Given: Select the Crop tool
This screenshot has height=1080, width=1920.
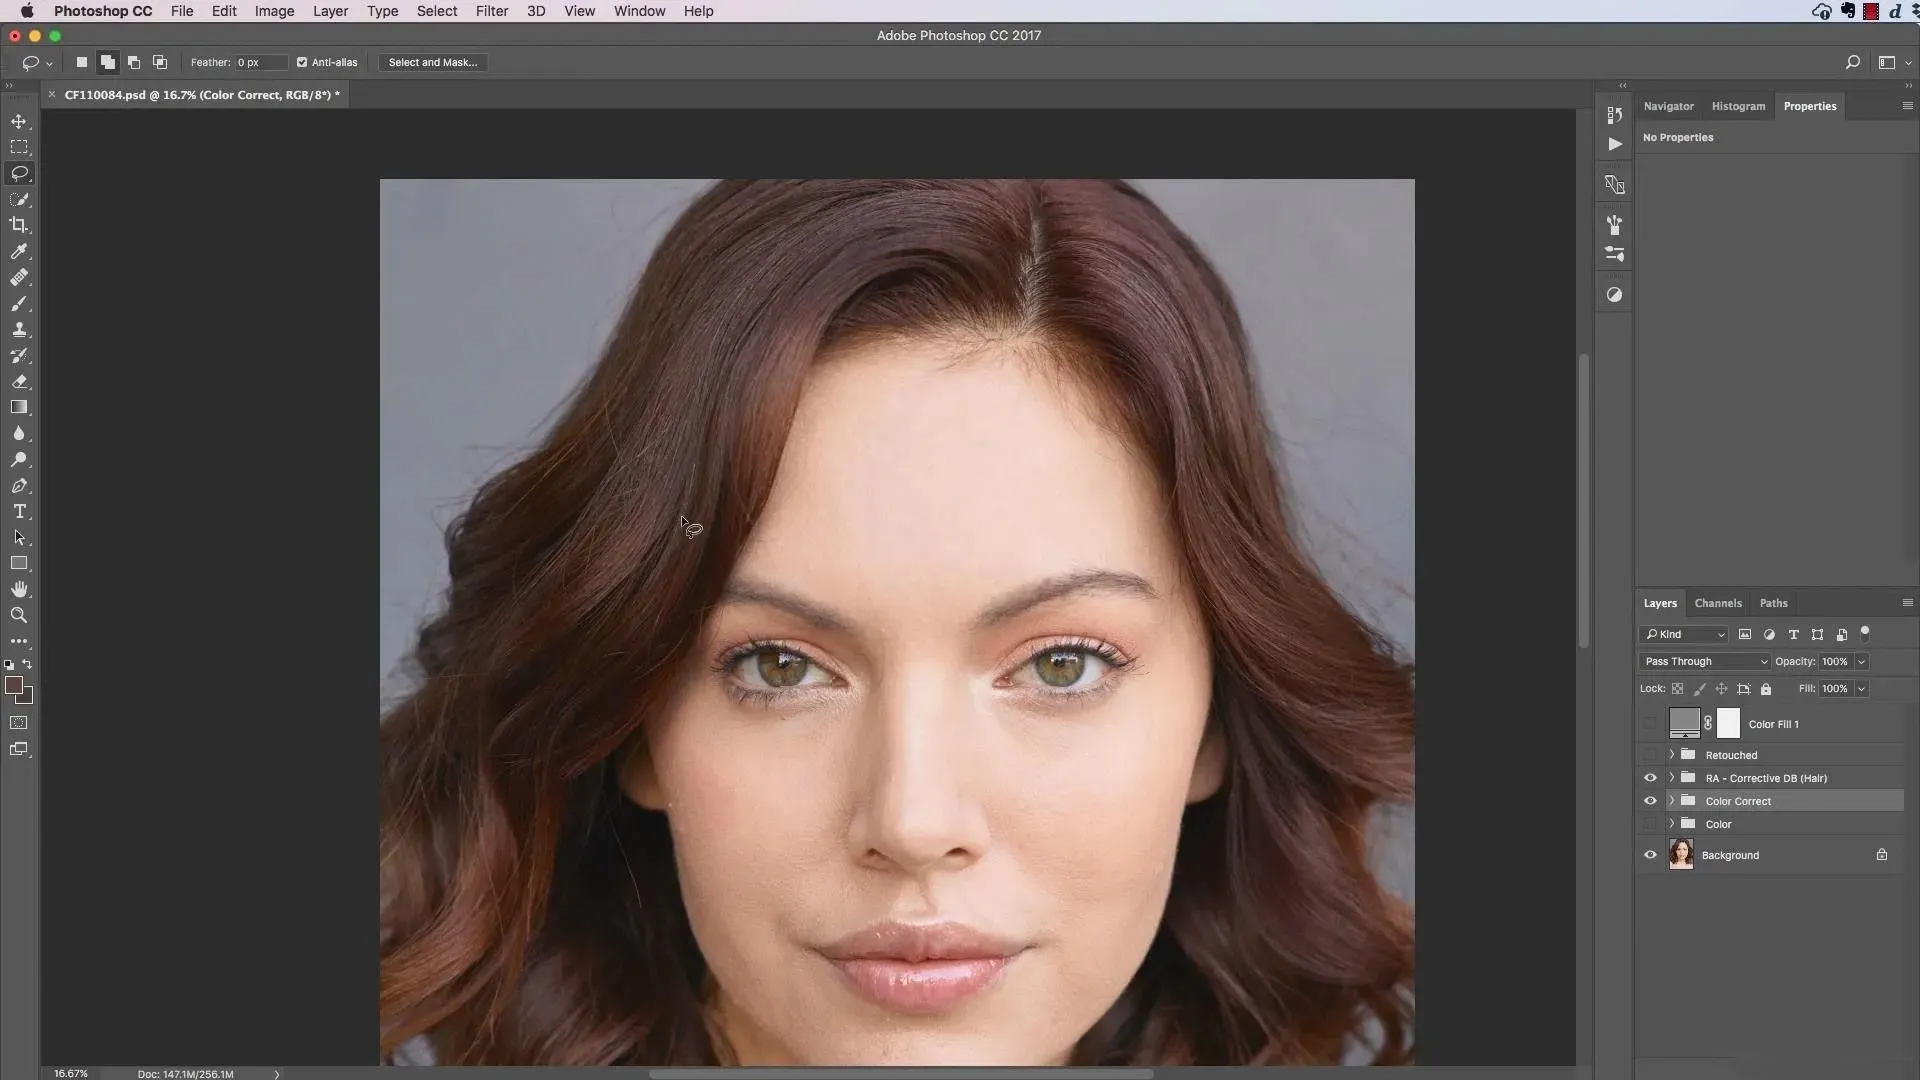Looking at the screenshot, I should coord(19,225).
